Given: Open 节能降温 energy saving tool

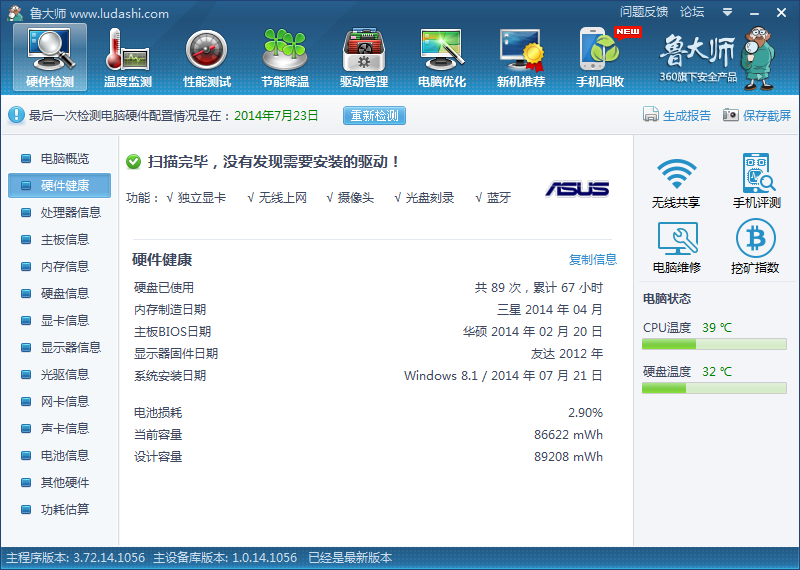Looking at the screenshot, I should (285, 58).
